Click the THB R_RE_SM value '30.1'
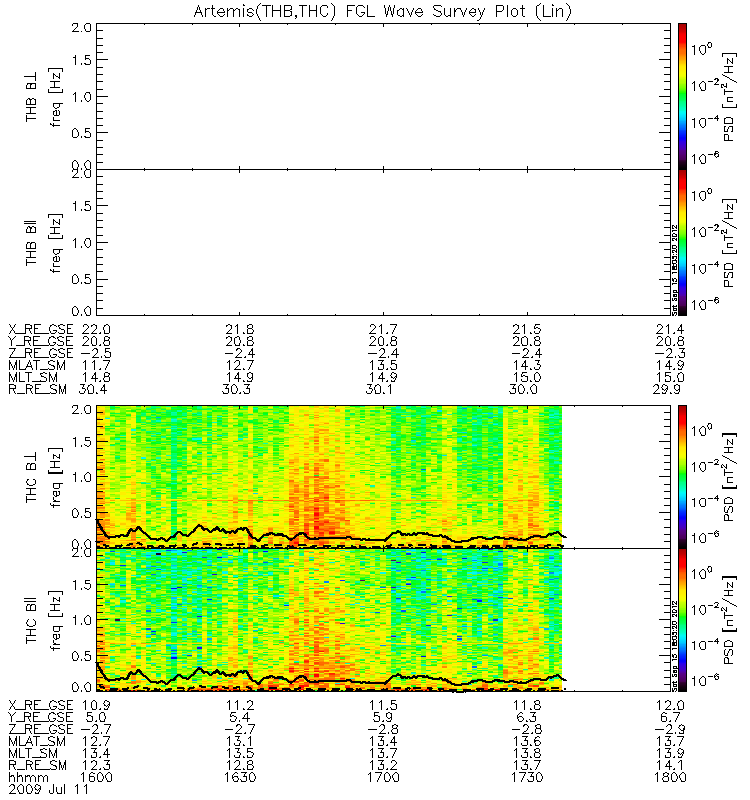The image size is (750, 800). tap(380, 389)
